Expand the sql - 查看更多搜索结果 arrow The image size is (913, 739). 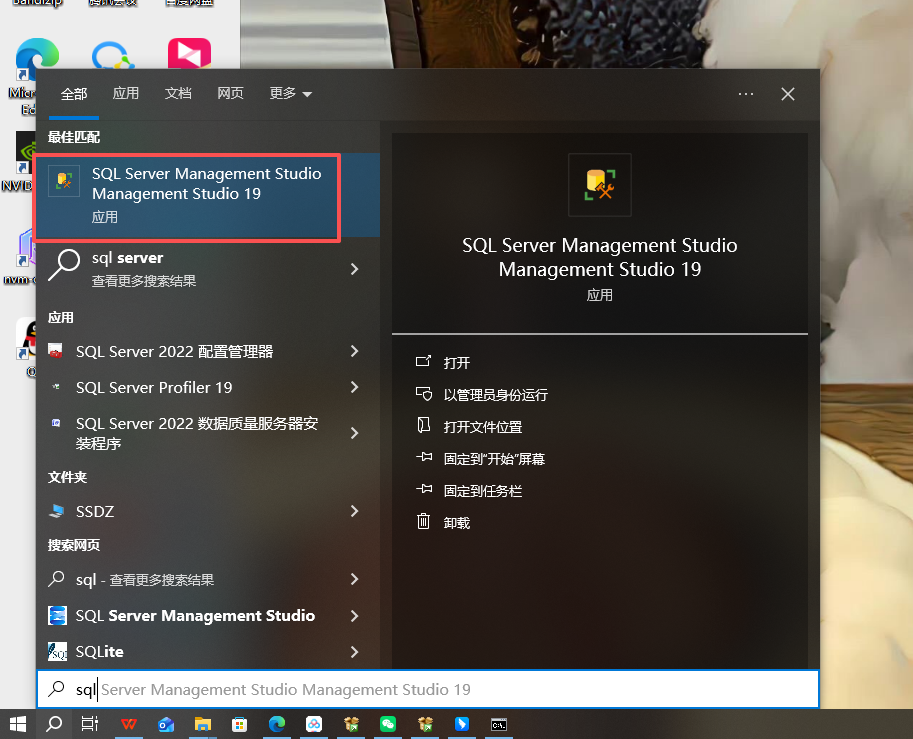pos(355,579)
